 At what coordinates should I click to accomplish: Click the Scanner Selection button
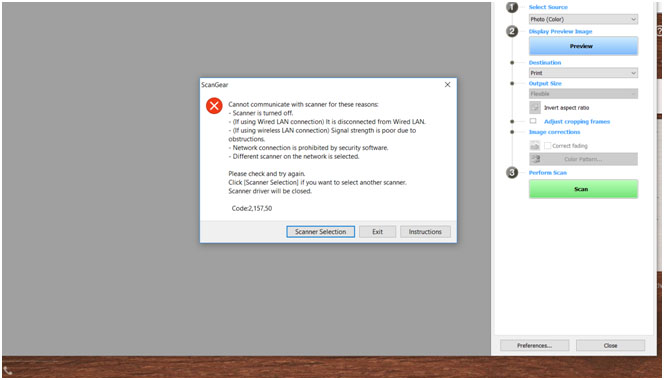click(321, 232)
